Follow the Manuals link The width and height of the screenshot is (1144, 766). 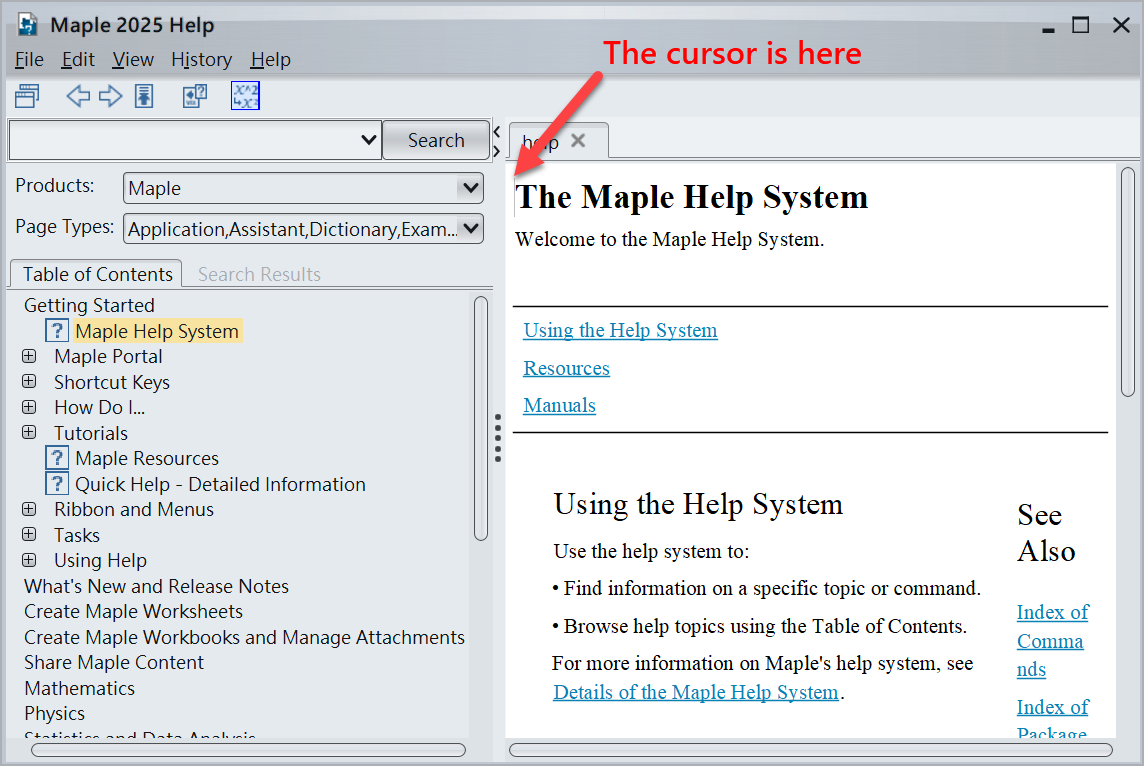click(x=559, y=406)
